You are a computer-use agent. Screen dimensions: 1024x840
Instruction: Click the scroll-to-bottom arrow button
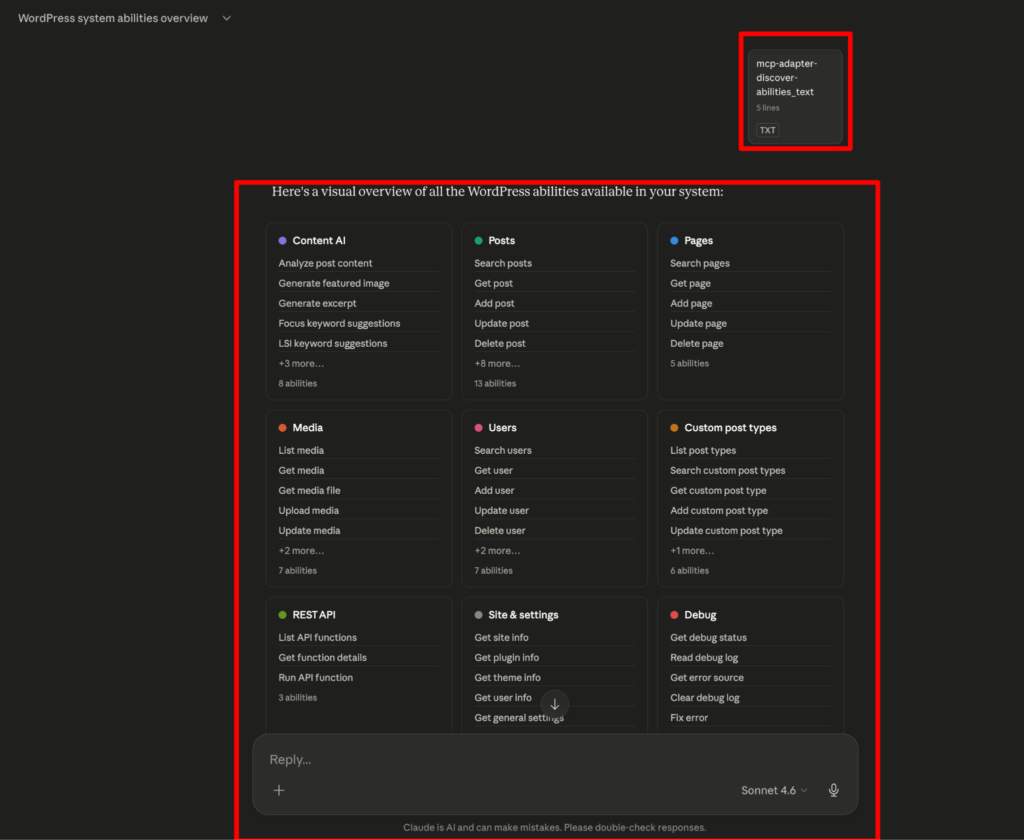[x=554, y=704]
